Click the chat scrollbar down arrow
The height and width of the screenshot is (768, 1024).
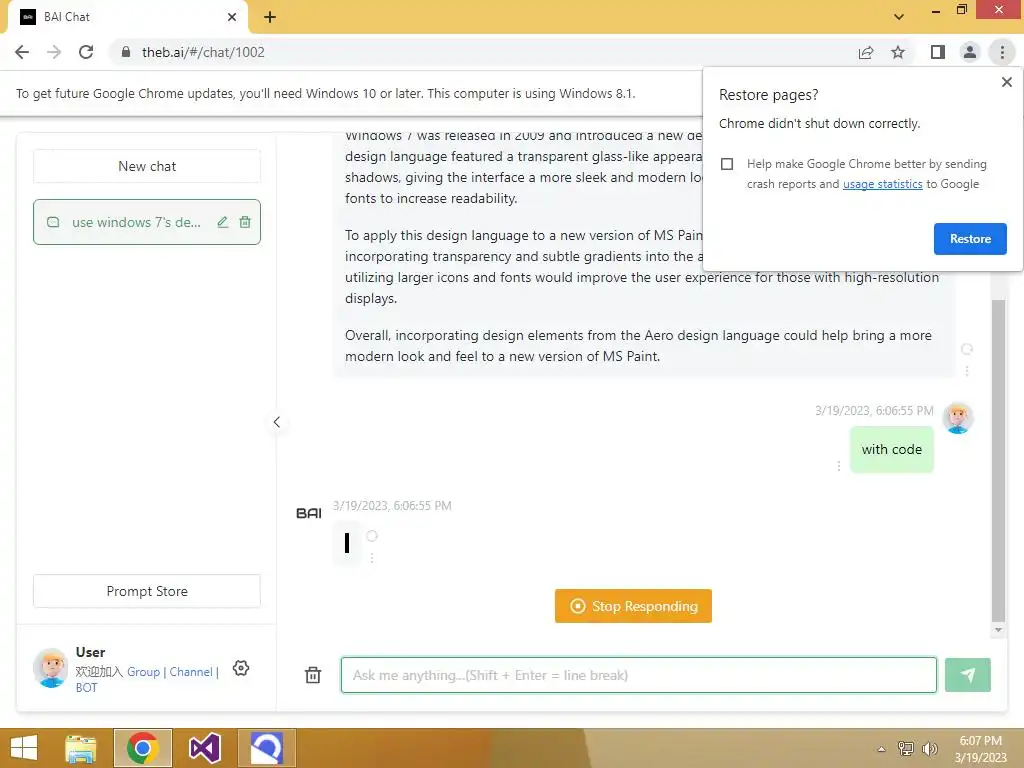point(997,630)
